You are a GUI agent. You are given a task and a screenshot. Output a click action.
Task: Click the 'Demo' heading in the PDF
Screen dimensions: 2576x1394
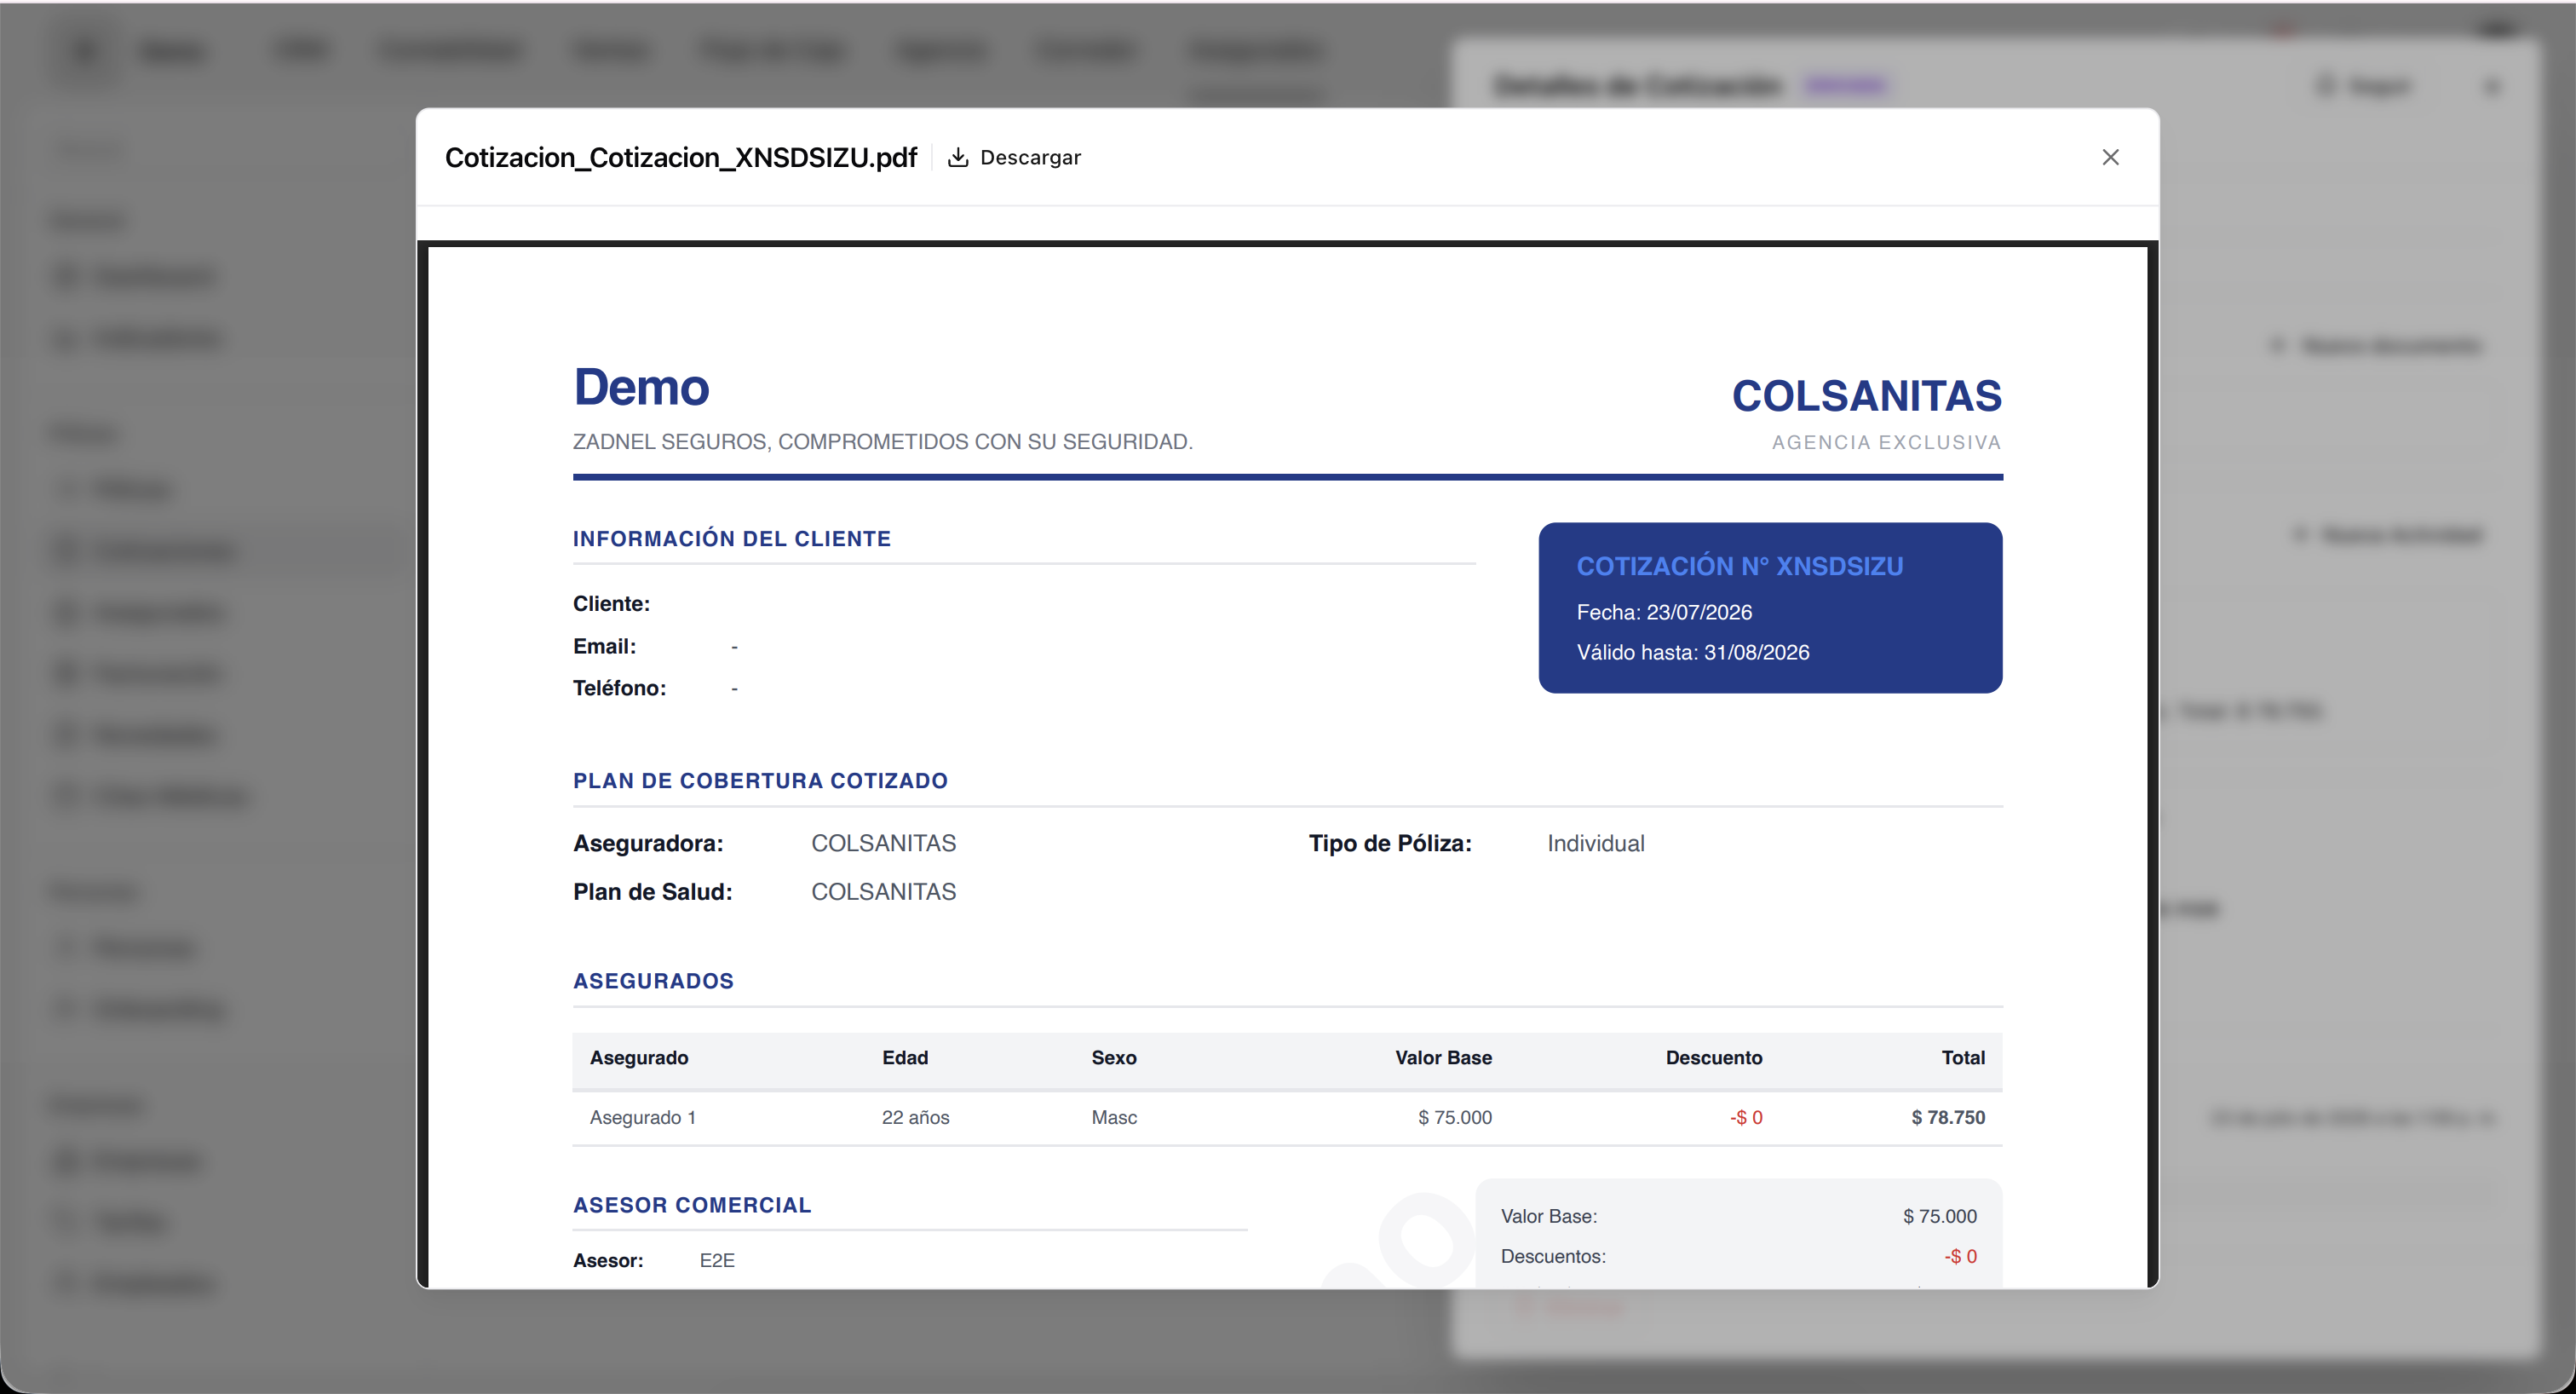(641, 387)
